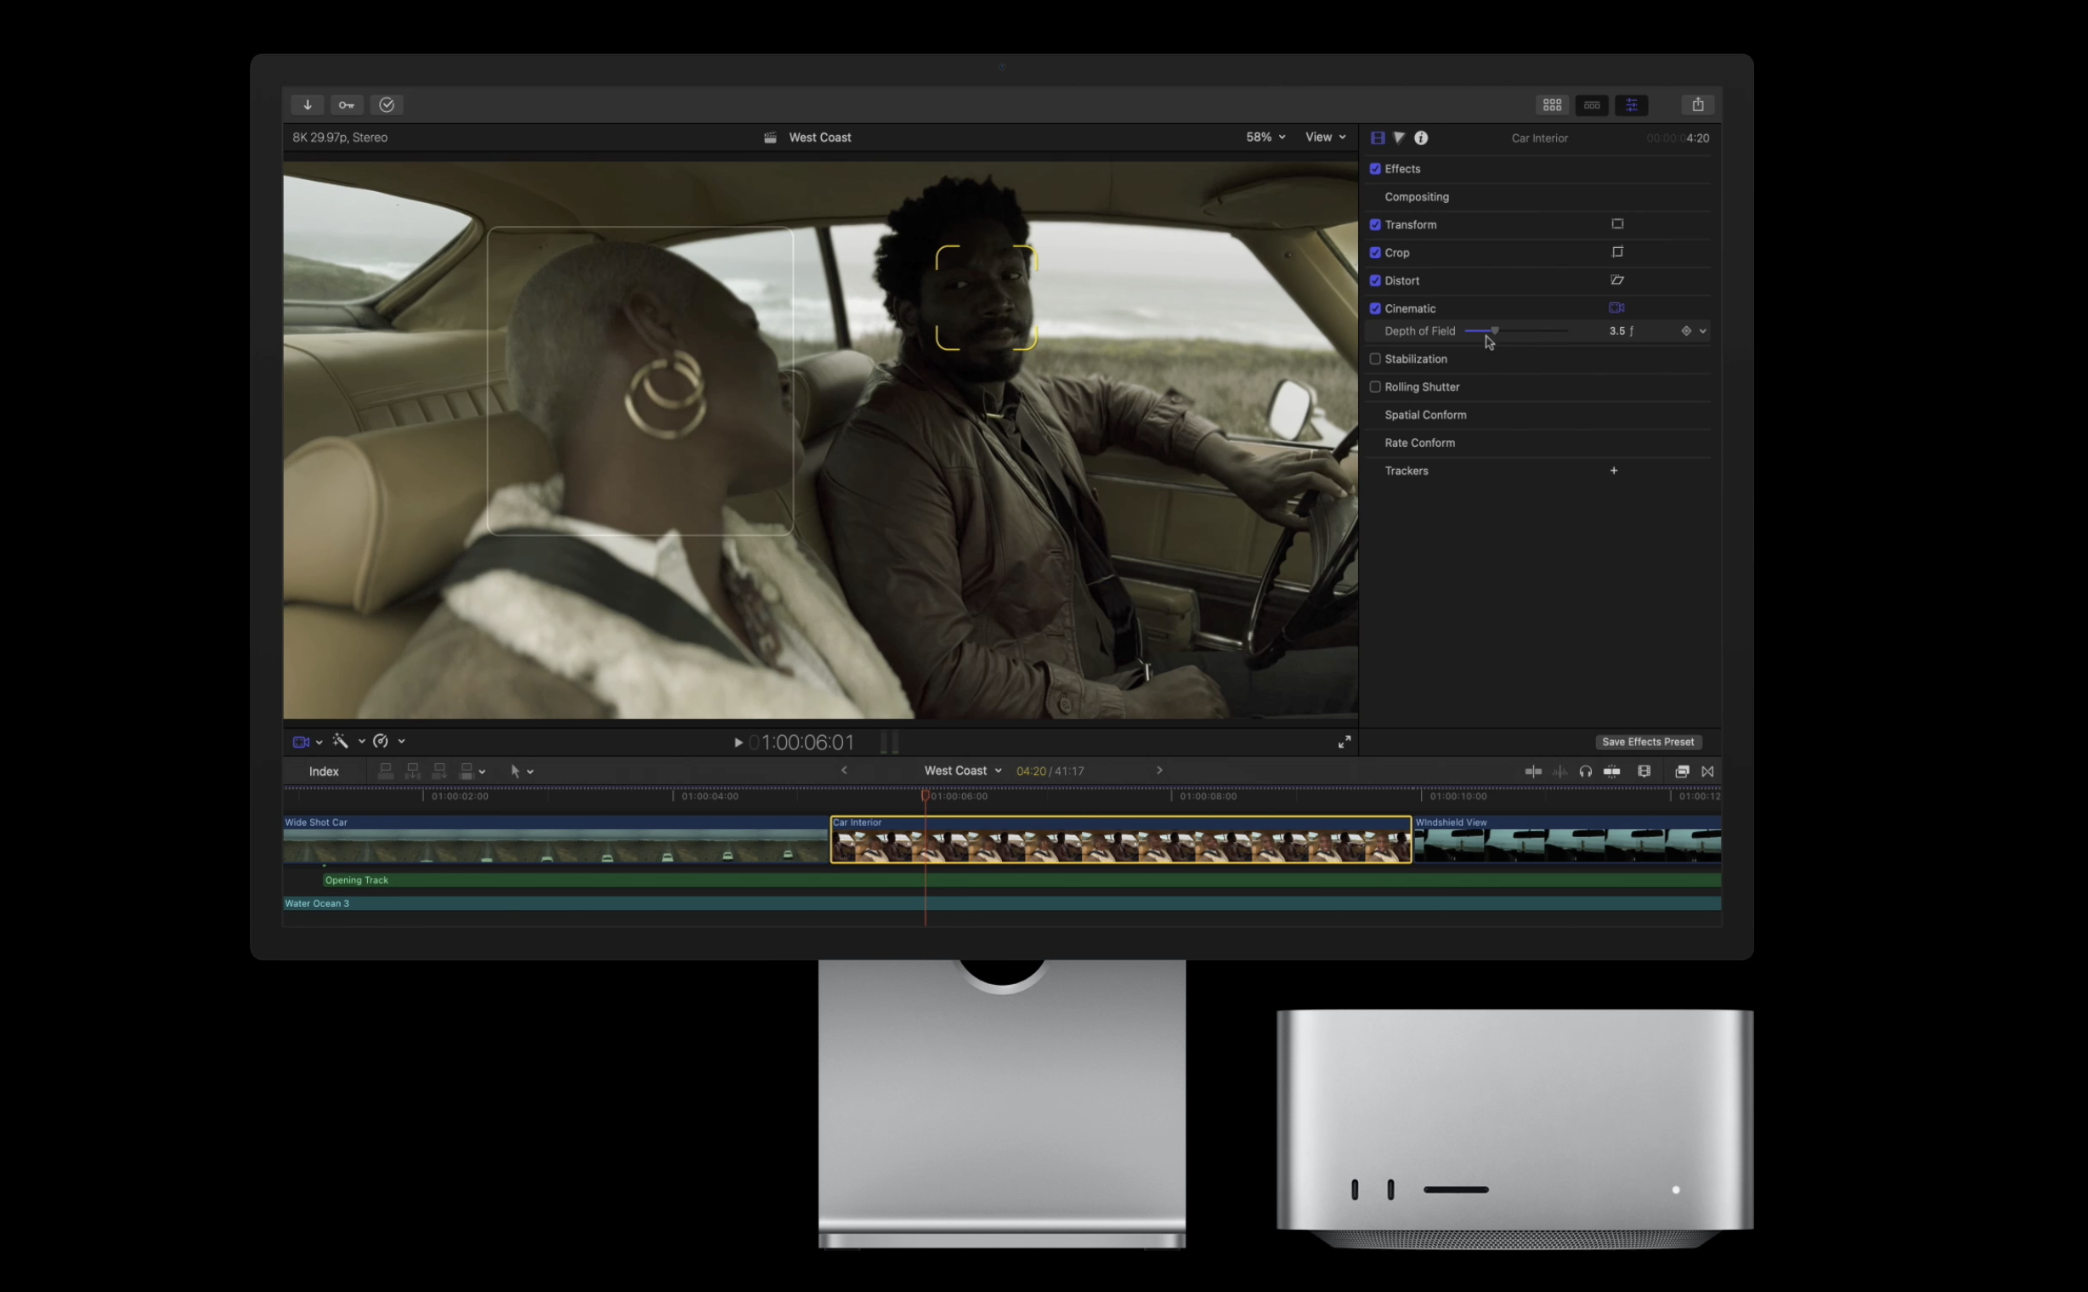Click the headphones audio skimming icon
Viewport: 2088px width, 1292px height.
[1585, 771]
